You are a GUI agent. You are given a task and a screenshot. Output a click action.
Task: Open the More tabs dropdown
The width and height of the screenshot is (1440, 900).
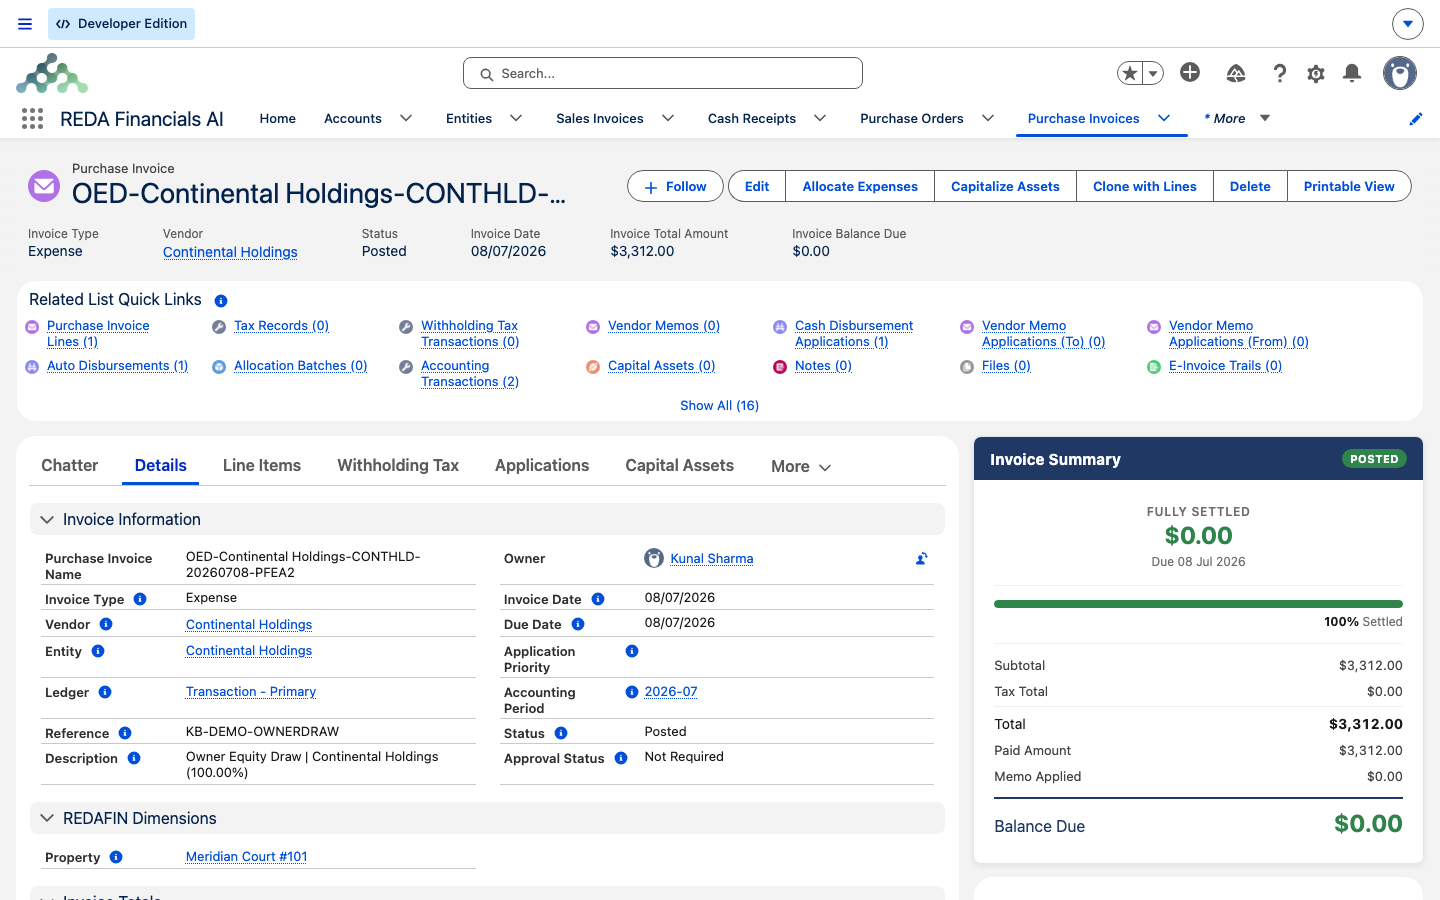click(801, 467)
